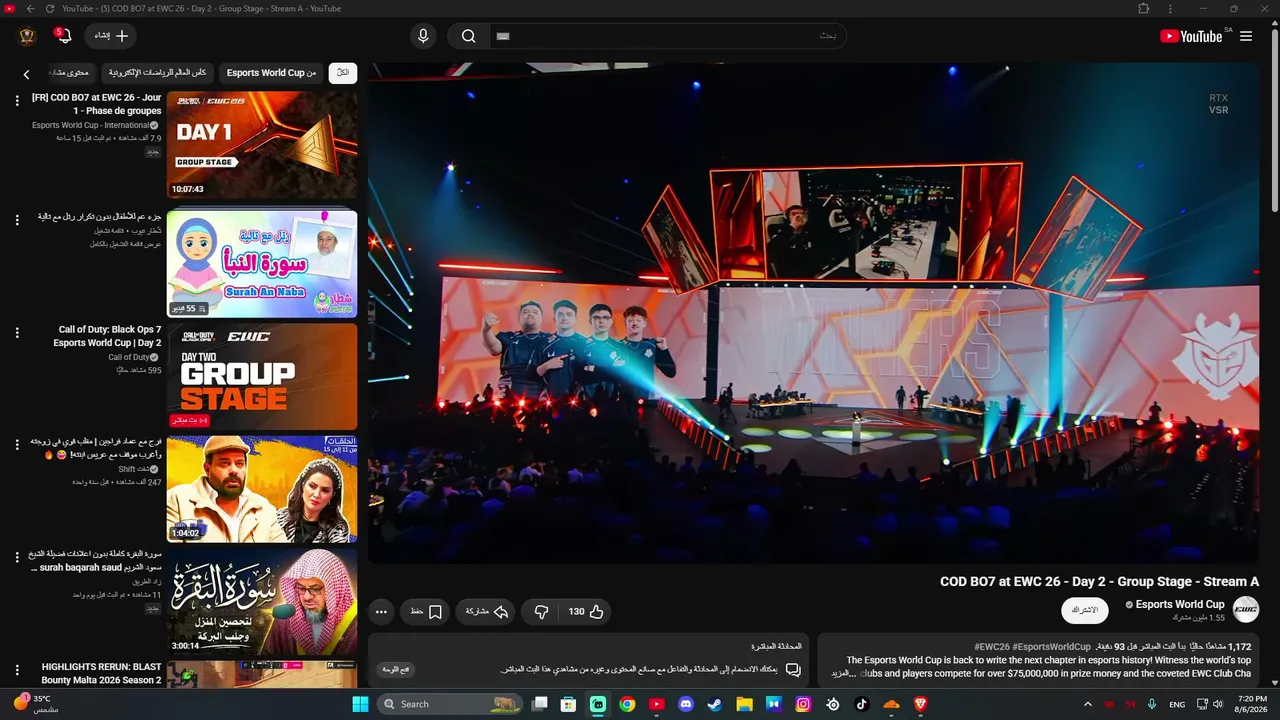Open the YouTube hamburger guide menu
This screenshot has width=1280, height=720.
[x=1246, y=36]
